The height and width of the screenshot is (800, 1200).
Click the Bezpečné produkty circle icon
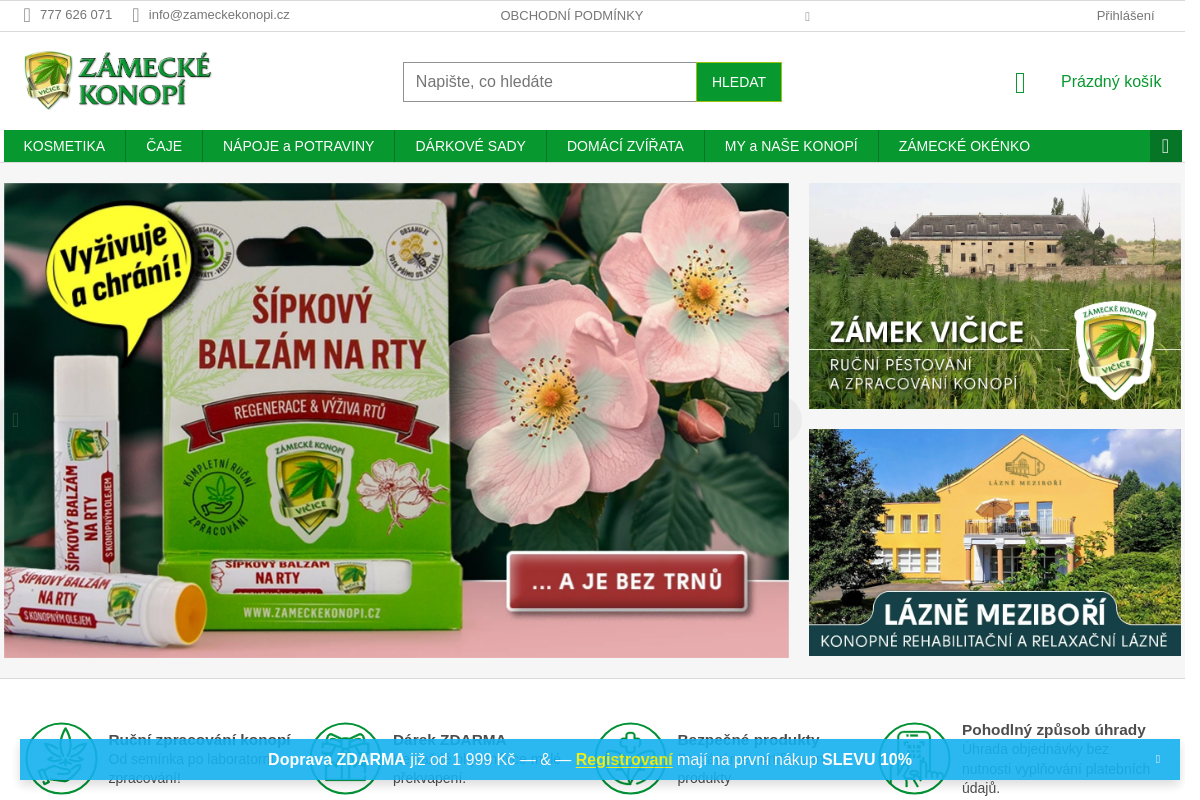pos(630,758)
